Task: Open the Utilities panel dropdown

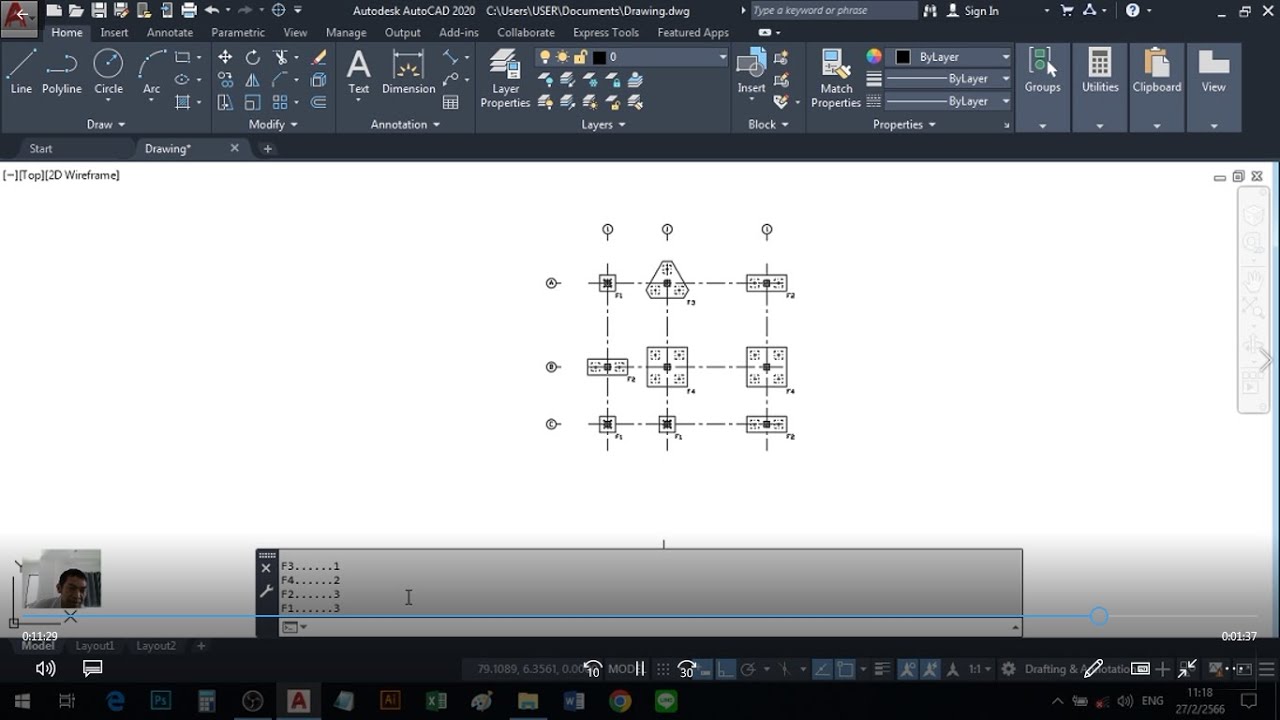Action: [1099, 126]
